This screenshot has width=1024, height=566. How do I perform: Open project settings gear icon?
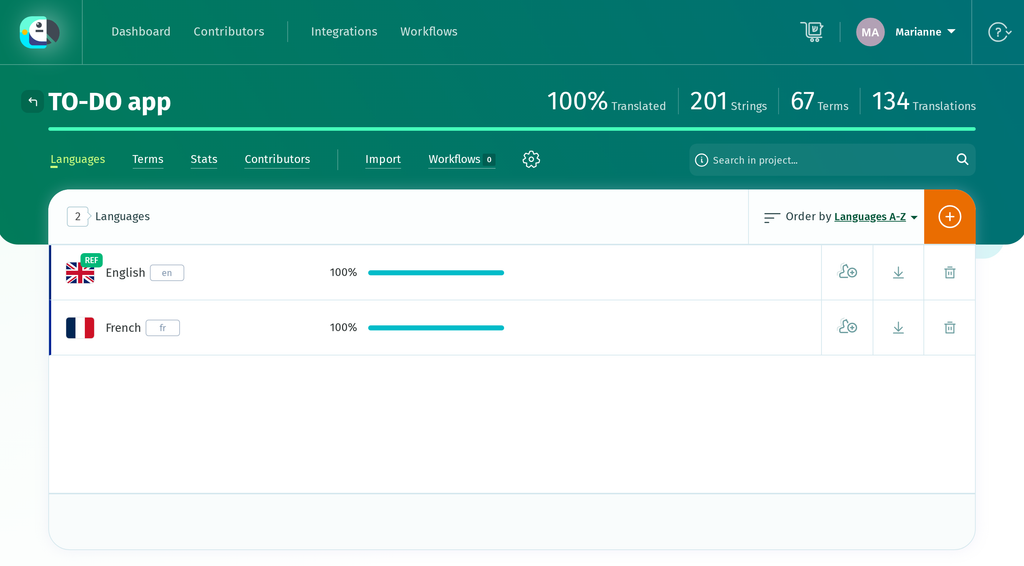point(531,159)
